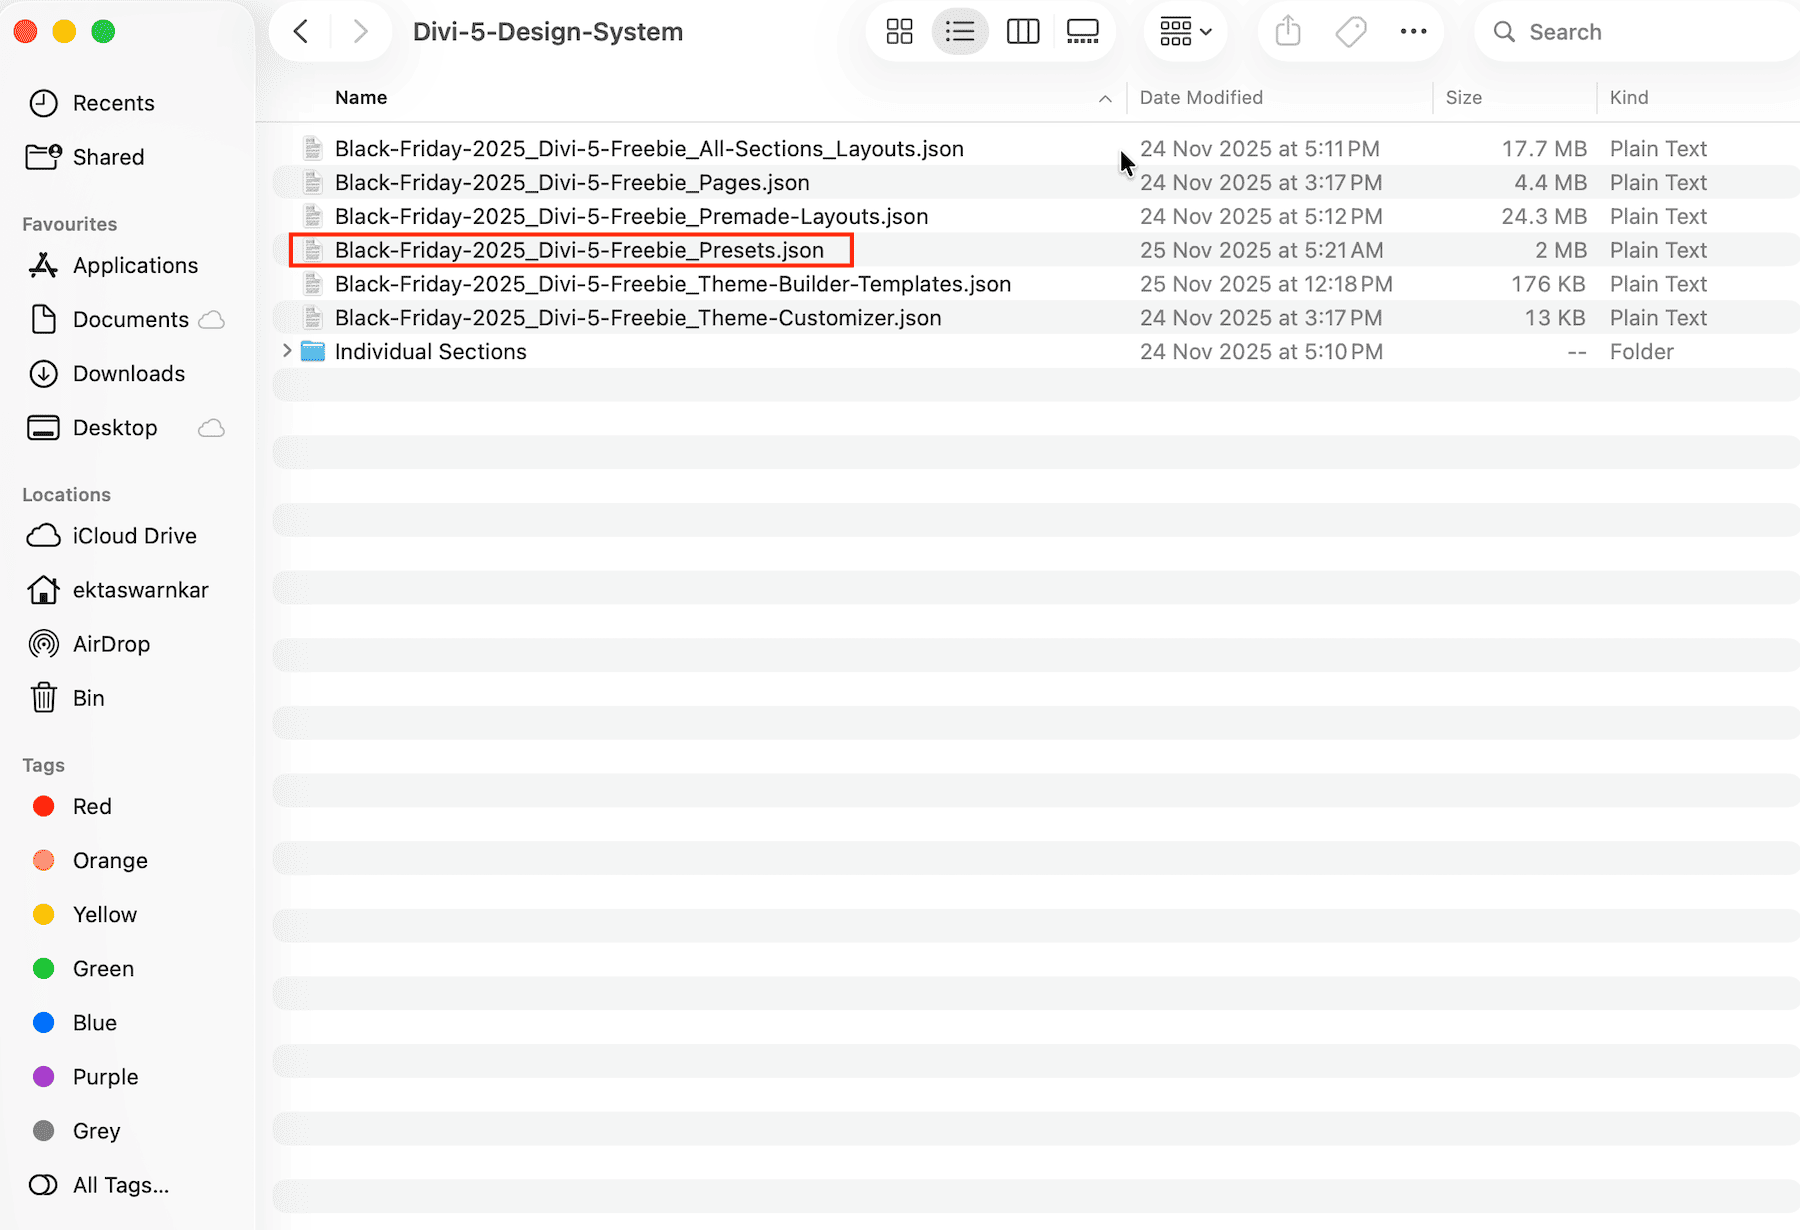Open the grouping options dropdown
Image resolution: width=1800 pixels, height=1230 pixels.
click(x=1185, y=31)
